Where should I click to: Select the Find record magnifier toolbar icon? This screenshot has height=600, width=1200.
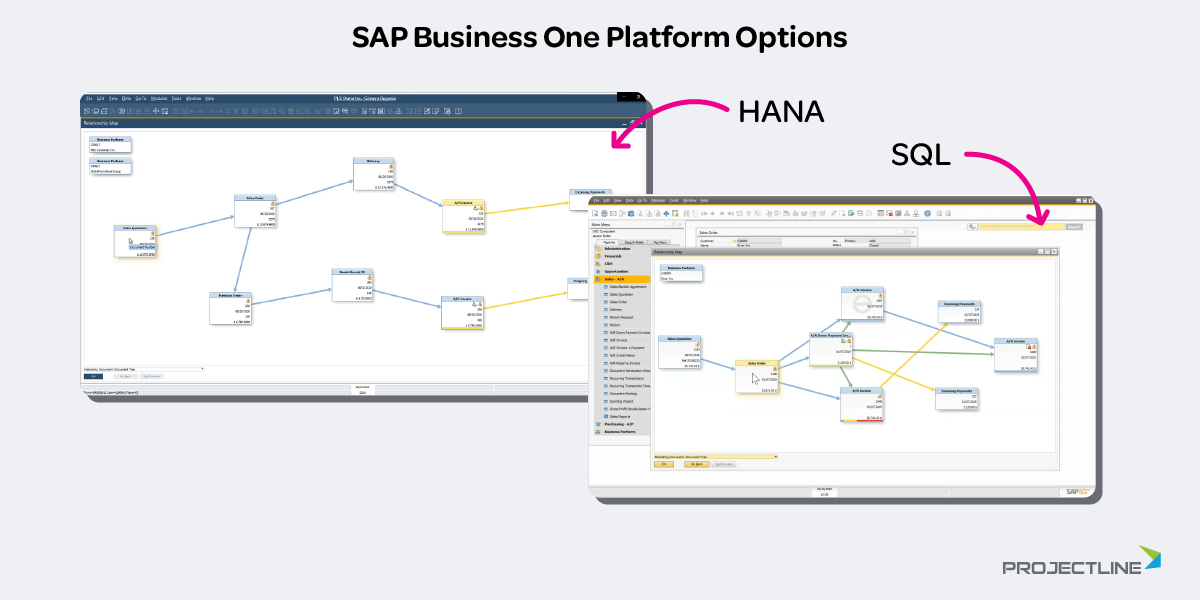686,213
